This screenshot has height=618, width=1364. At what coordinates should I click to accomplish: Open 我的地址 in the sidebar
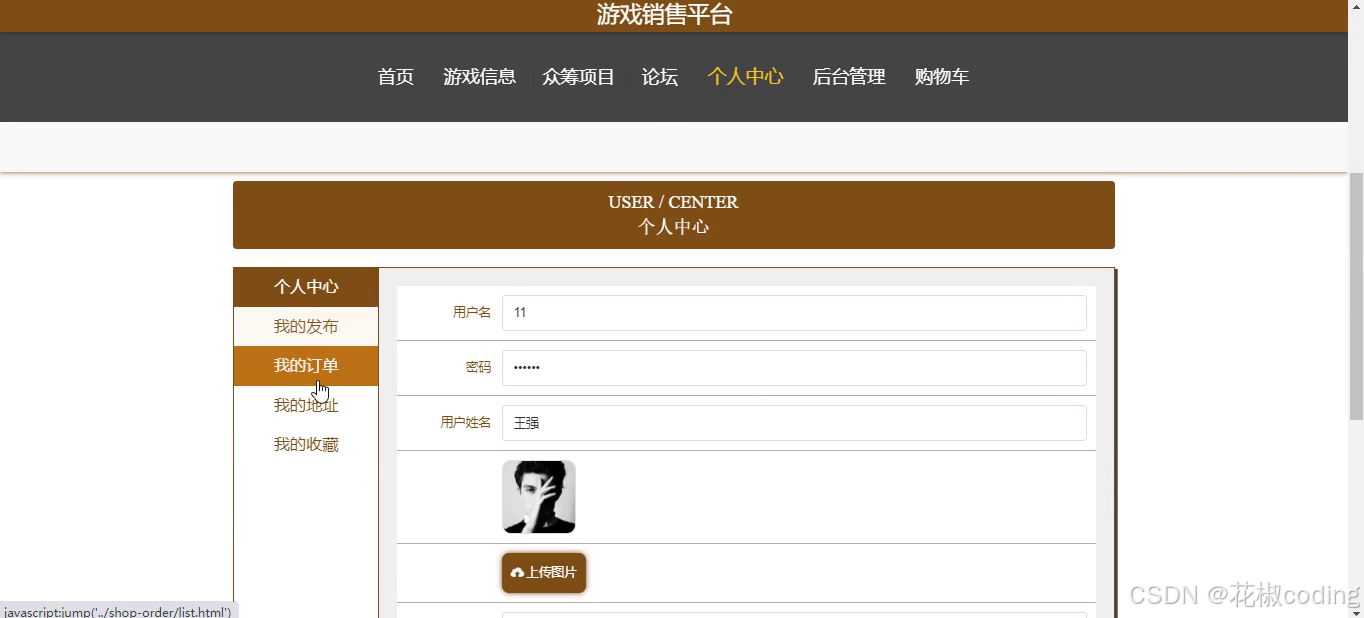(306, 405)
